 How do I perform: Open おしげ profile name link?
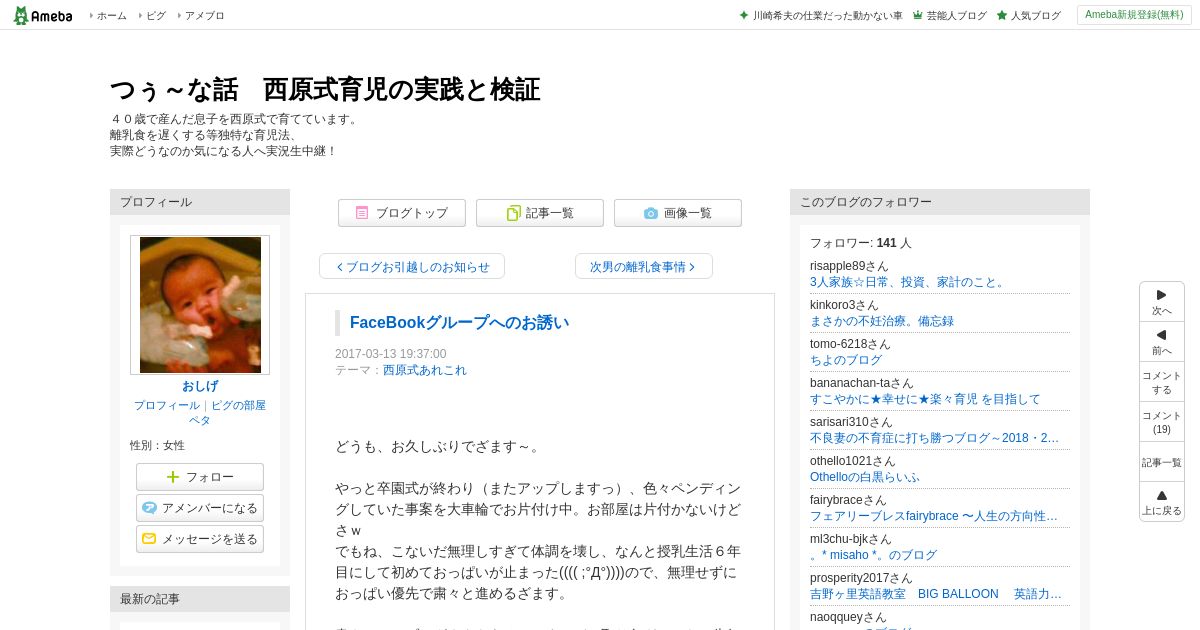tap(200, 386)
